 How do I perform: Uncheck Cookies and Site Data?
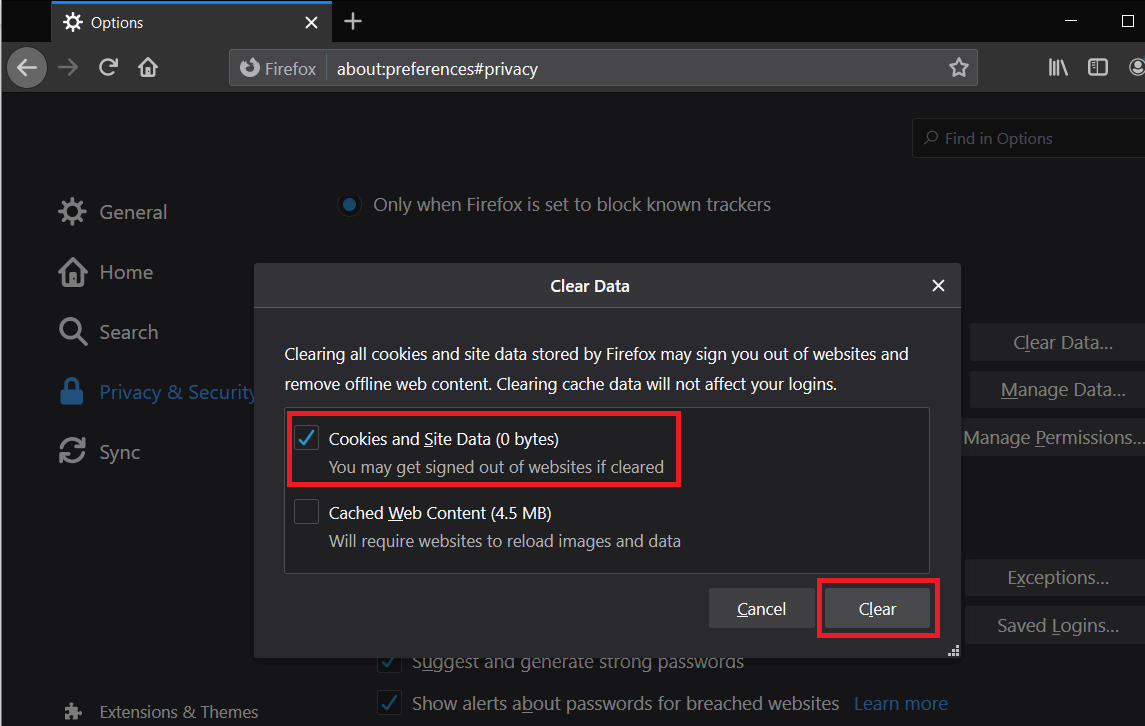pos(306,437)
